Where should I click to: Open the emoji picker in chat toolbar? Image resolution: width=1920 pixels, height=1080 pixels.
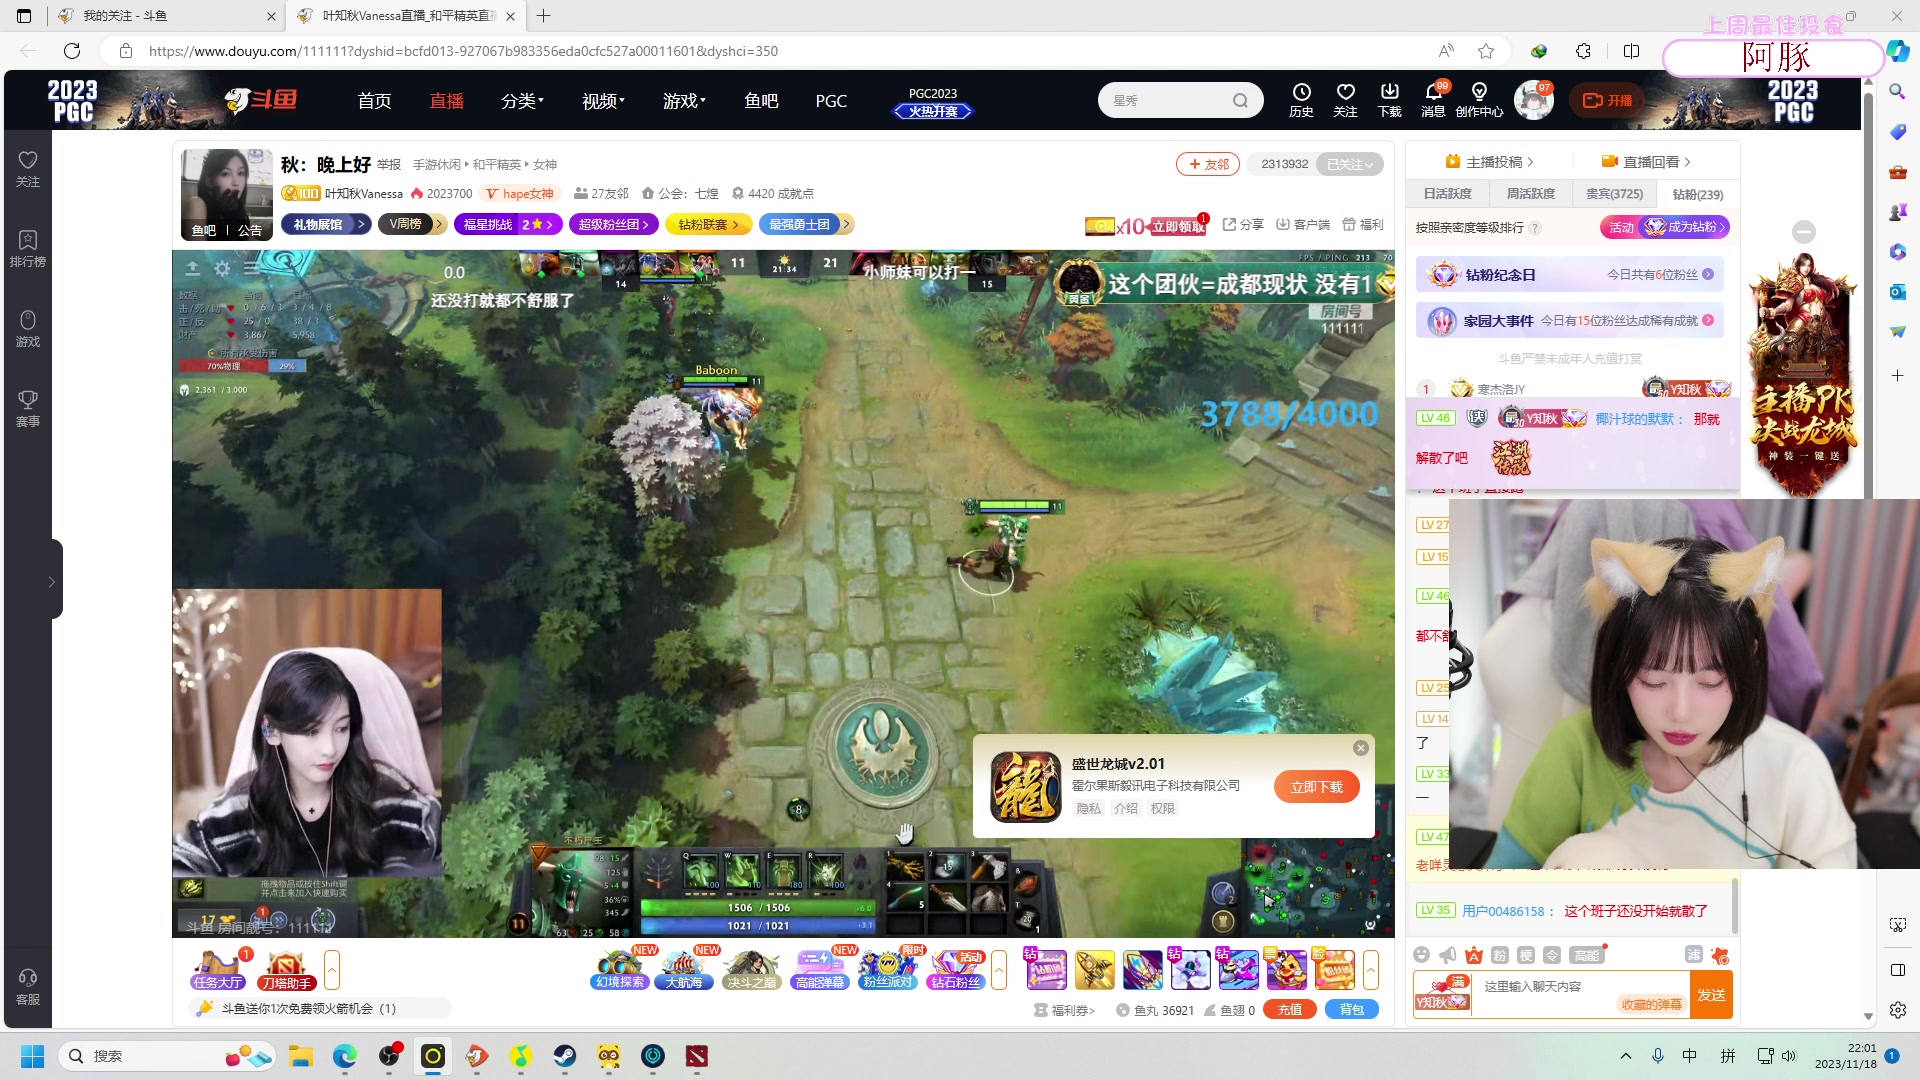tap(1421, 955)
